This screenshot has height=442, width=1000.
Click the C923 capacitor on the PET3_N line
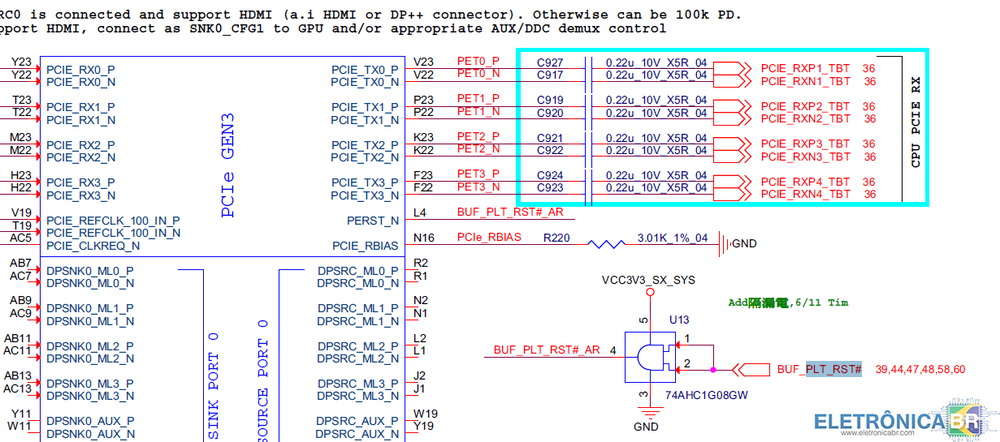click(590, 187)
